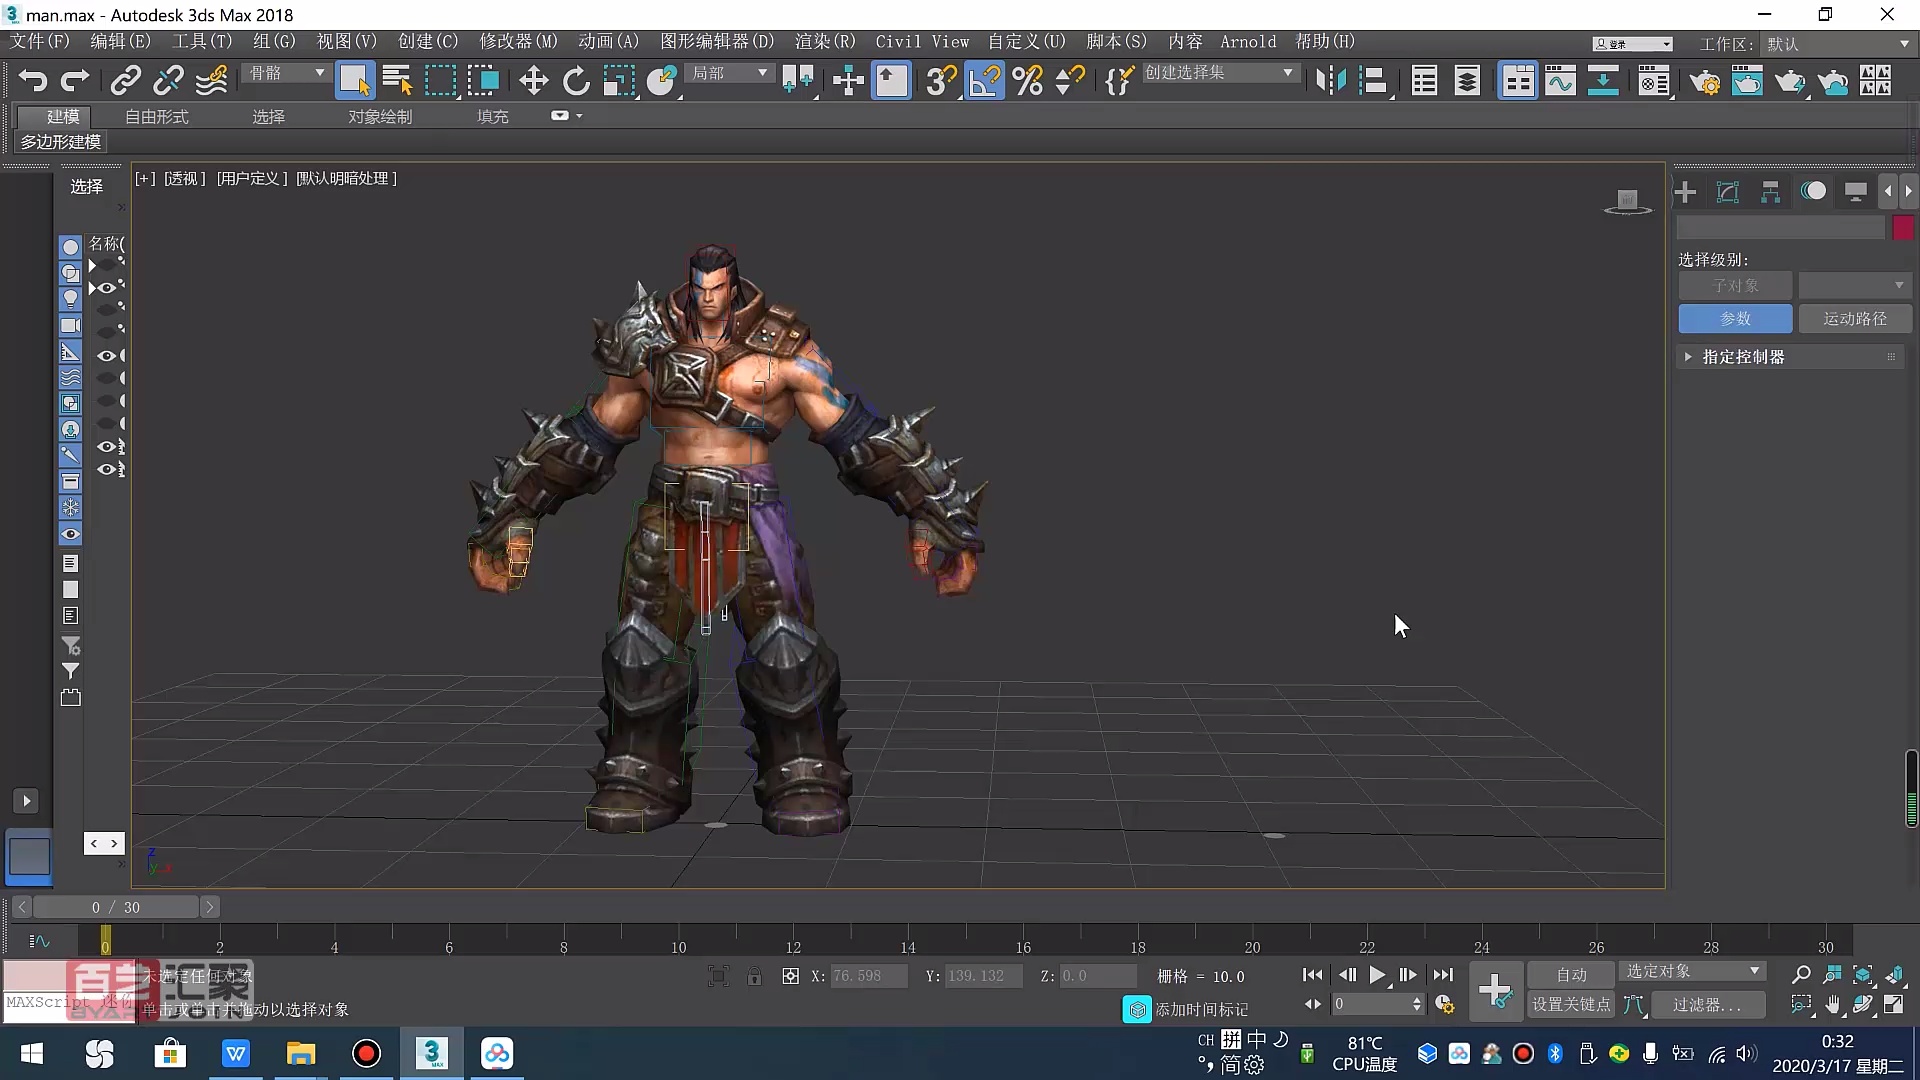Select the Select and Move tool
1920x1080 pixels.
point(533,80)
